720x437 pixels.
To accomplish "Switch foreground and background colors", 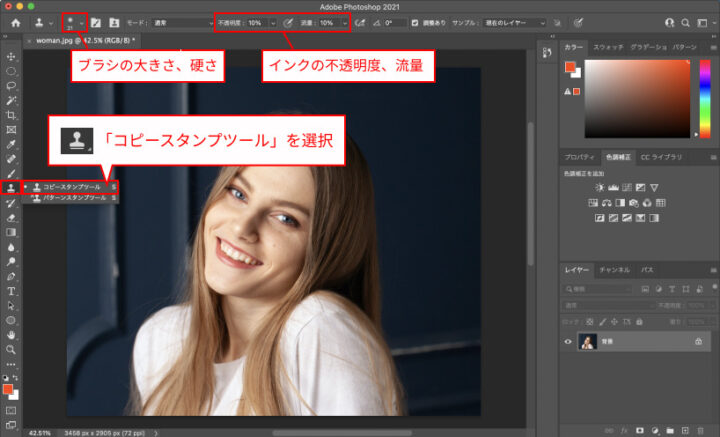I will [16, 377].
